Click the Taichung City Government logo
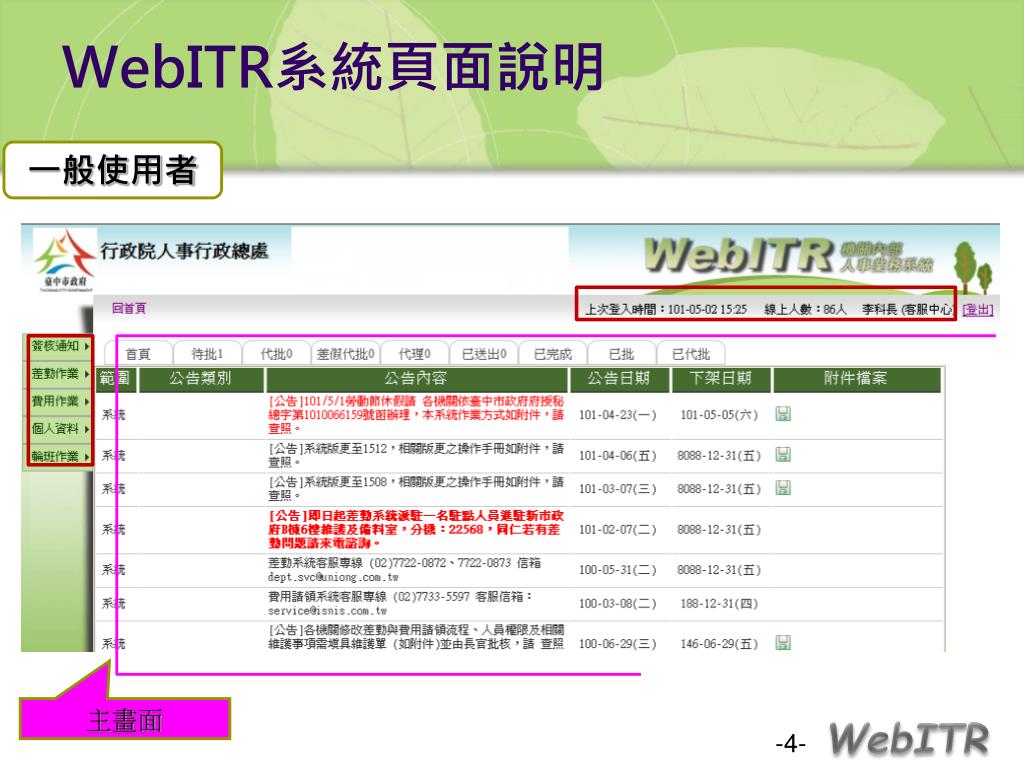 coord(65,261)
